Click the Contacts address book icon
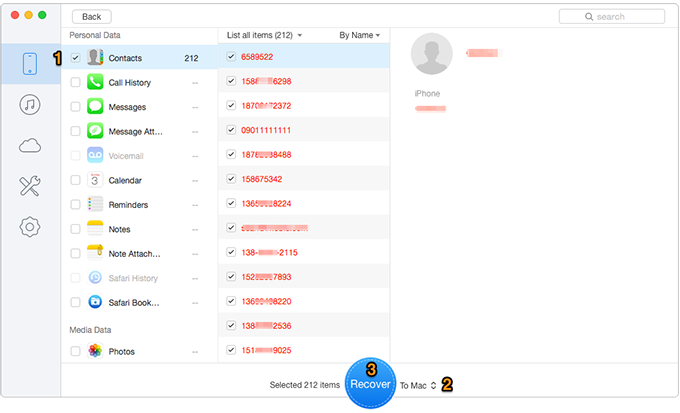Image resolution: width=680 pixels, height=413 pixels. tap(95, 57)
